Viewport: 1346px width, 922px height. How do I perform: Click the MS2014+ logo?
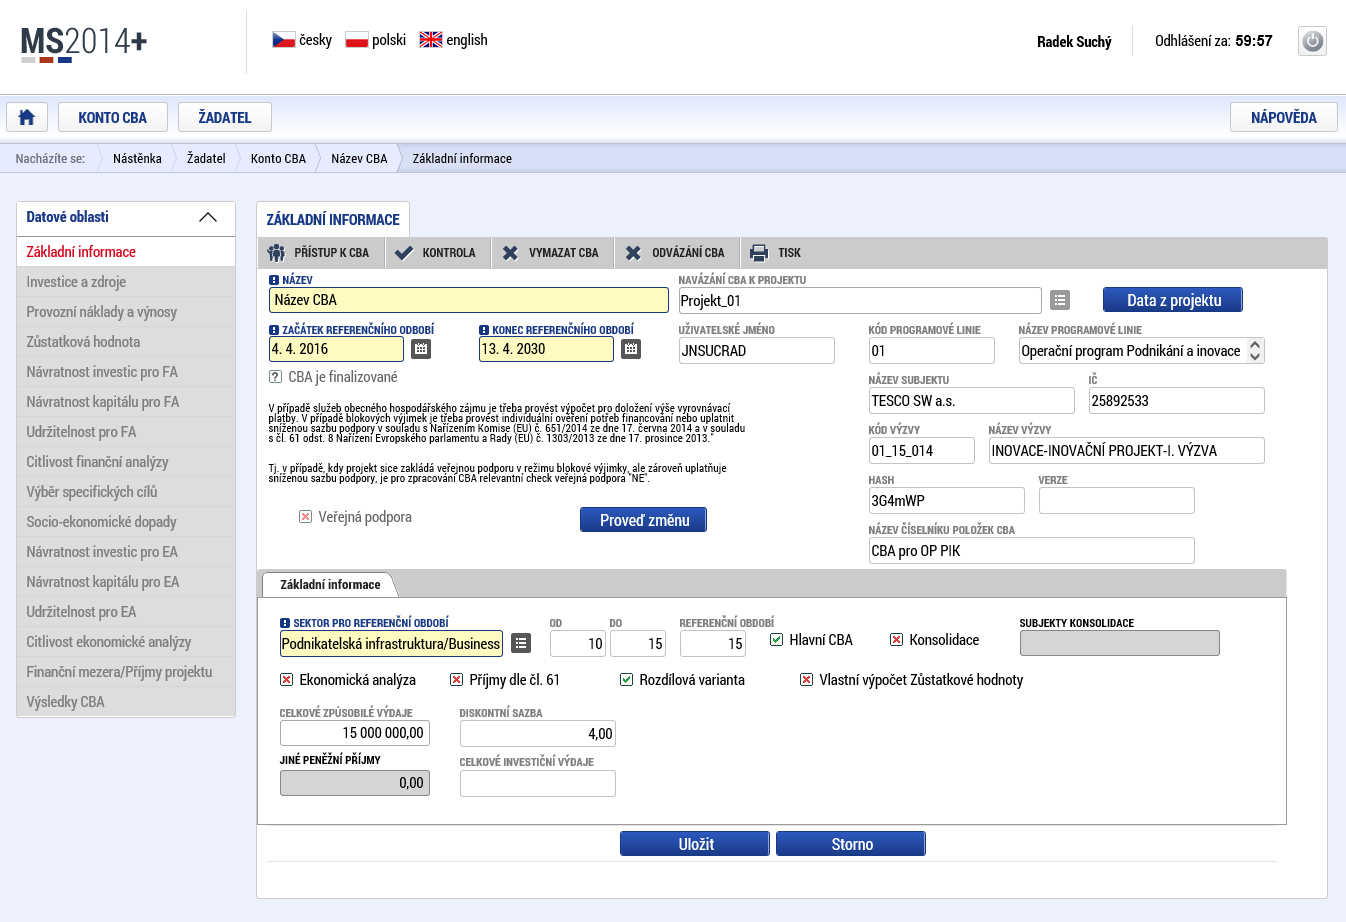84,43
